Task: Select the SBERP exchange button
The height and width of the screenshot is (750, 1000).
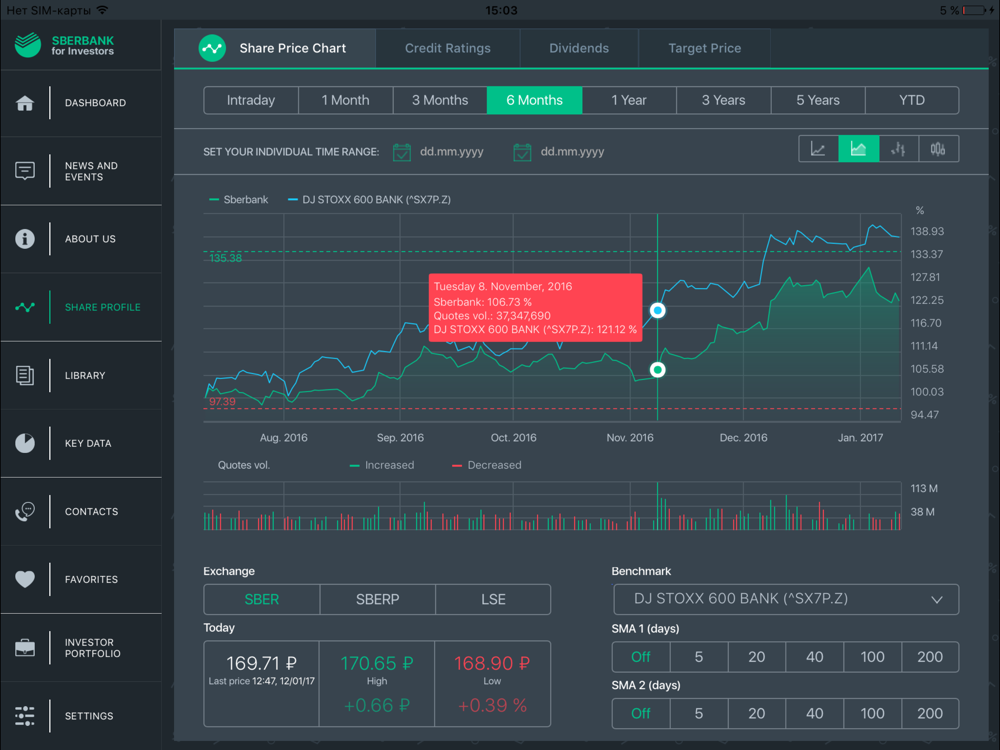Action: point(378,599)
